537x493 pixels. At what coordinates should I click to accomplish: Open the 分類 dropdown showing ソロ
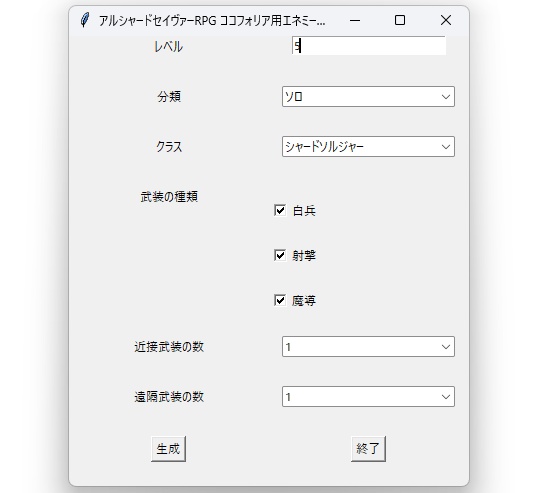[368, 97]
